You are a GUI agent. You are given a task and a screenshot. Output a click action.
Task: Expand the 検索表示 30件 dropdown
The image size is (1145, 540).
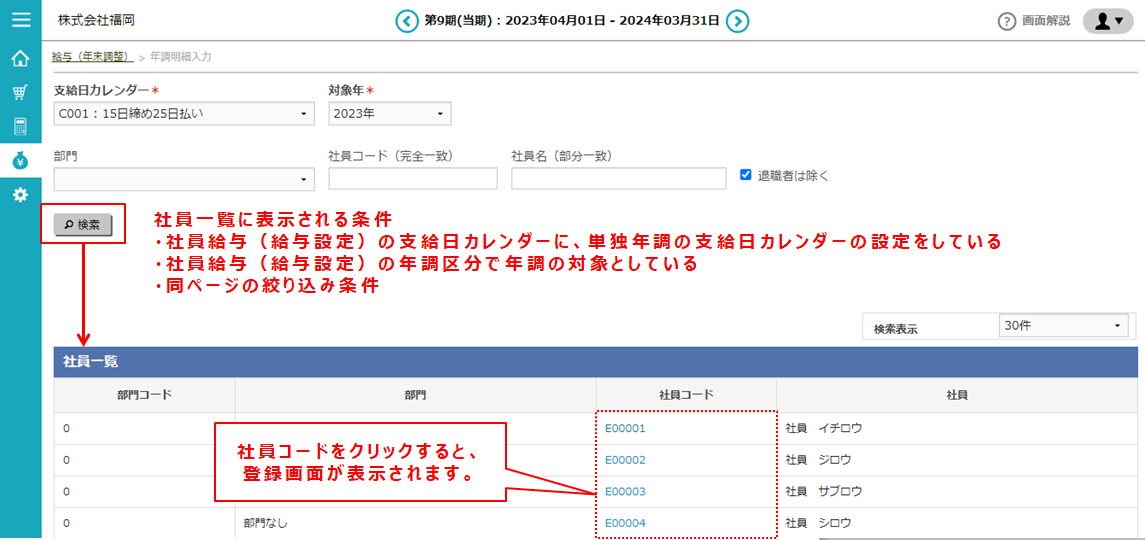[1062, 326]
